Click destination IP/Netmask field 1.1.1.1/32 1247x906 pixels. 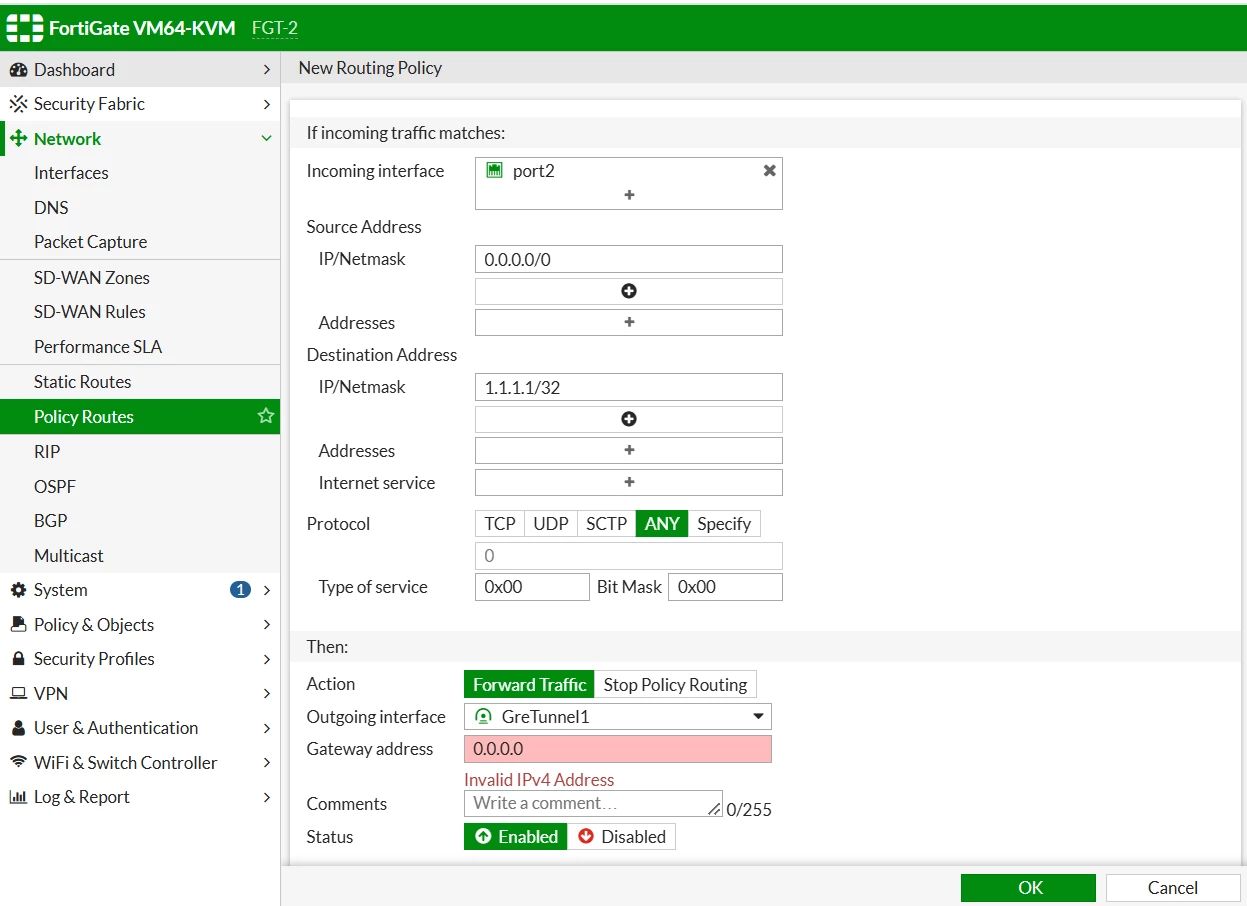pyautogui.click(x=629, y=387)
